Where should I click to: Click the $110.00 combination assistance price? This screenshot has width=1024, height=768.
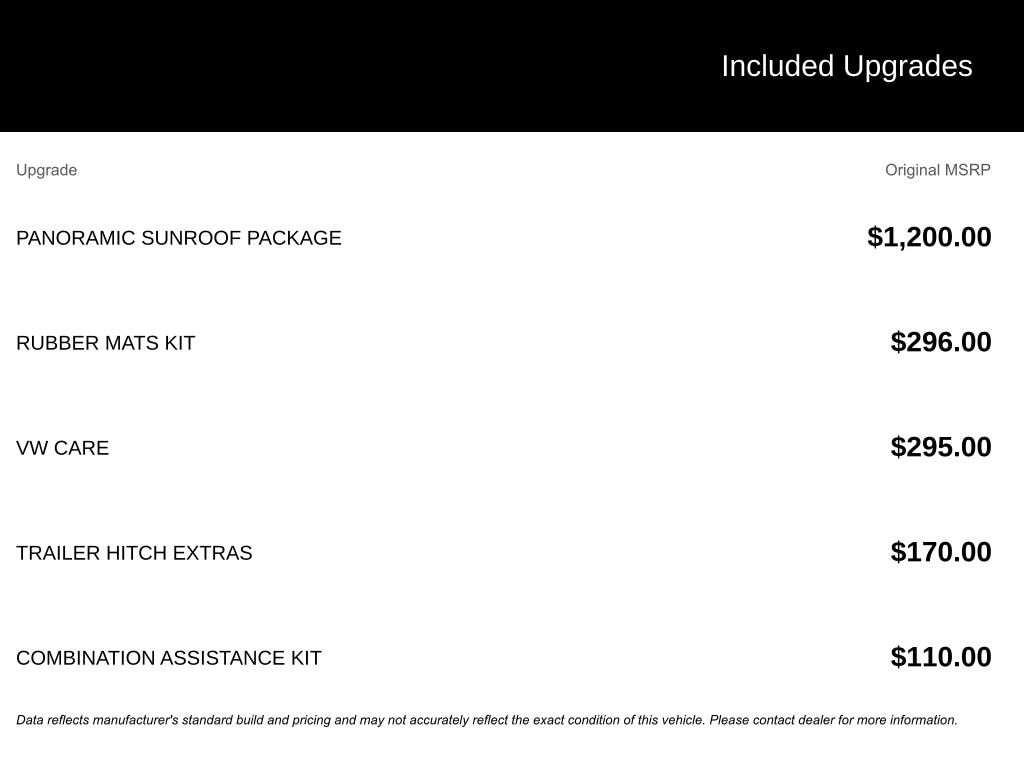(x=941, y=657)
